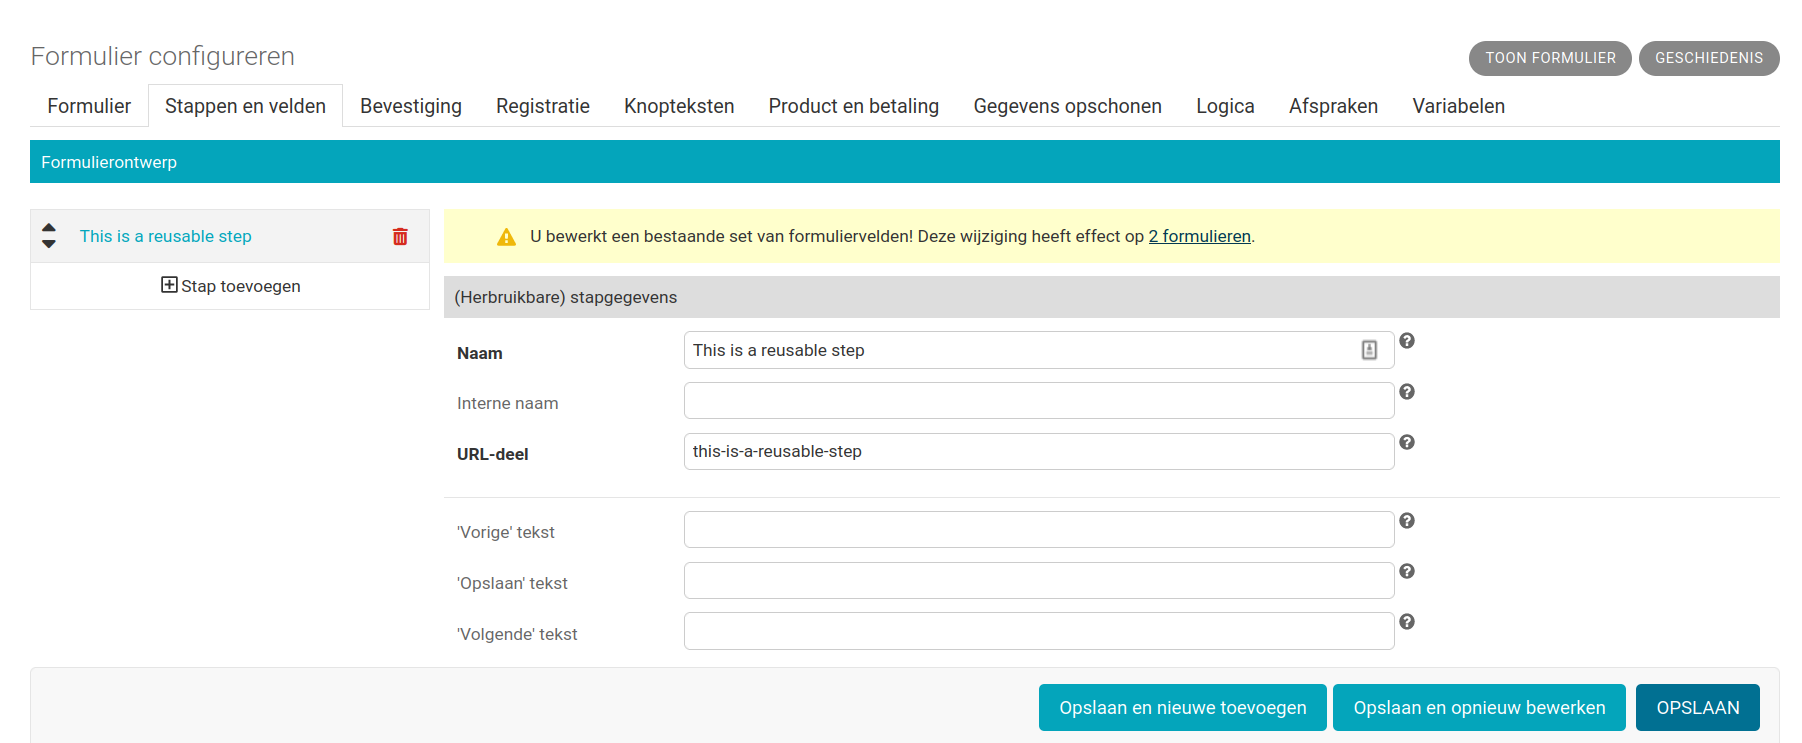The image size is (1802, 743).
Task: Click the OPSLAAN button
Action: tap(1697, 707)
